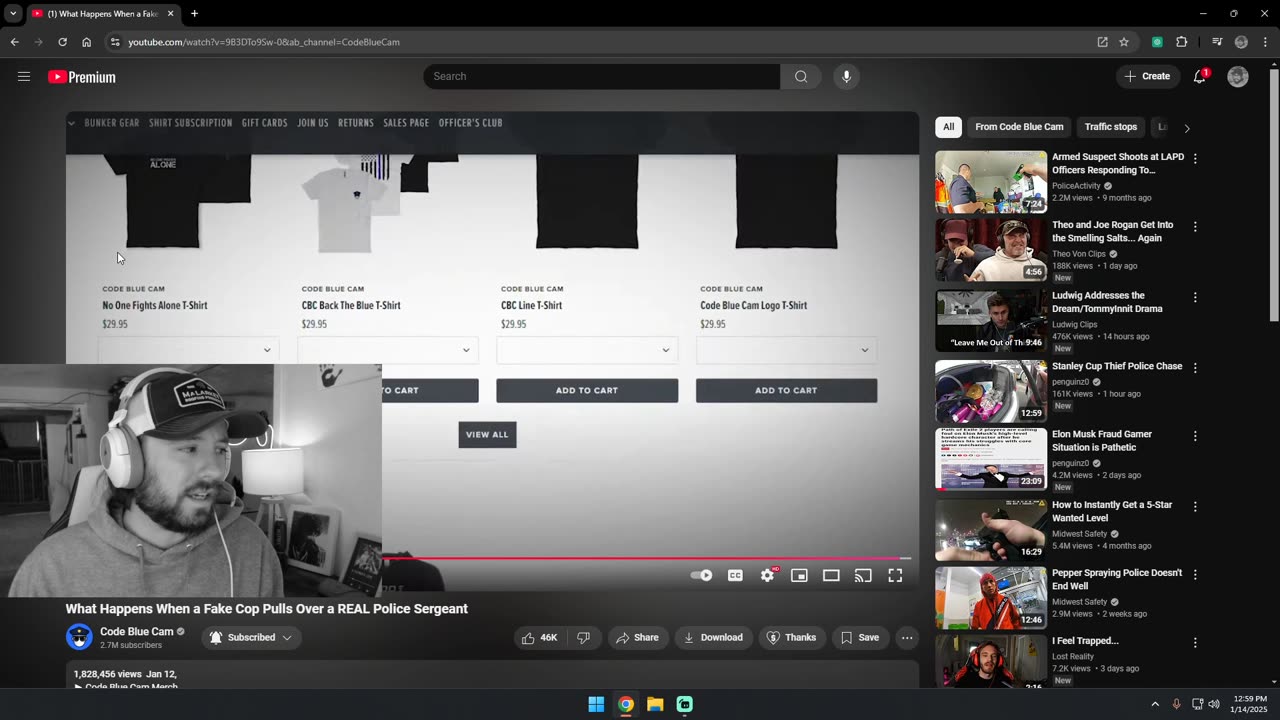Open Code Blue Cam channel name link
The width and height of the screenshot is (1280, 720).
(x=137, y=632)
